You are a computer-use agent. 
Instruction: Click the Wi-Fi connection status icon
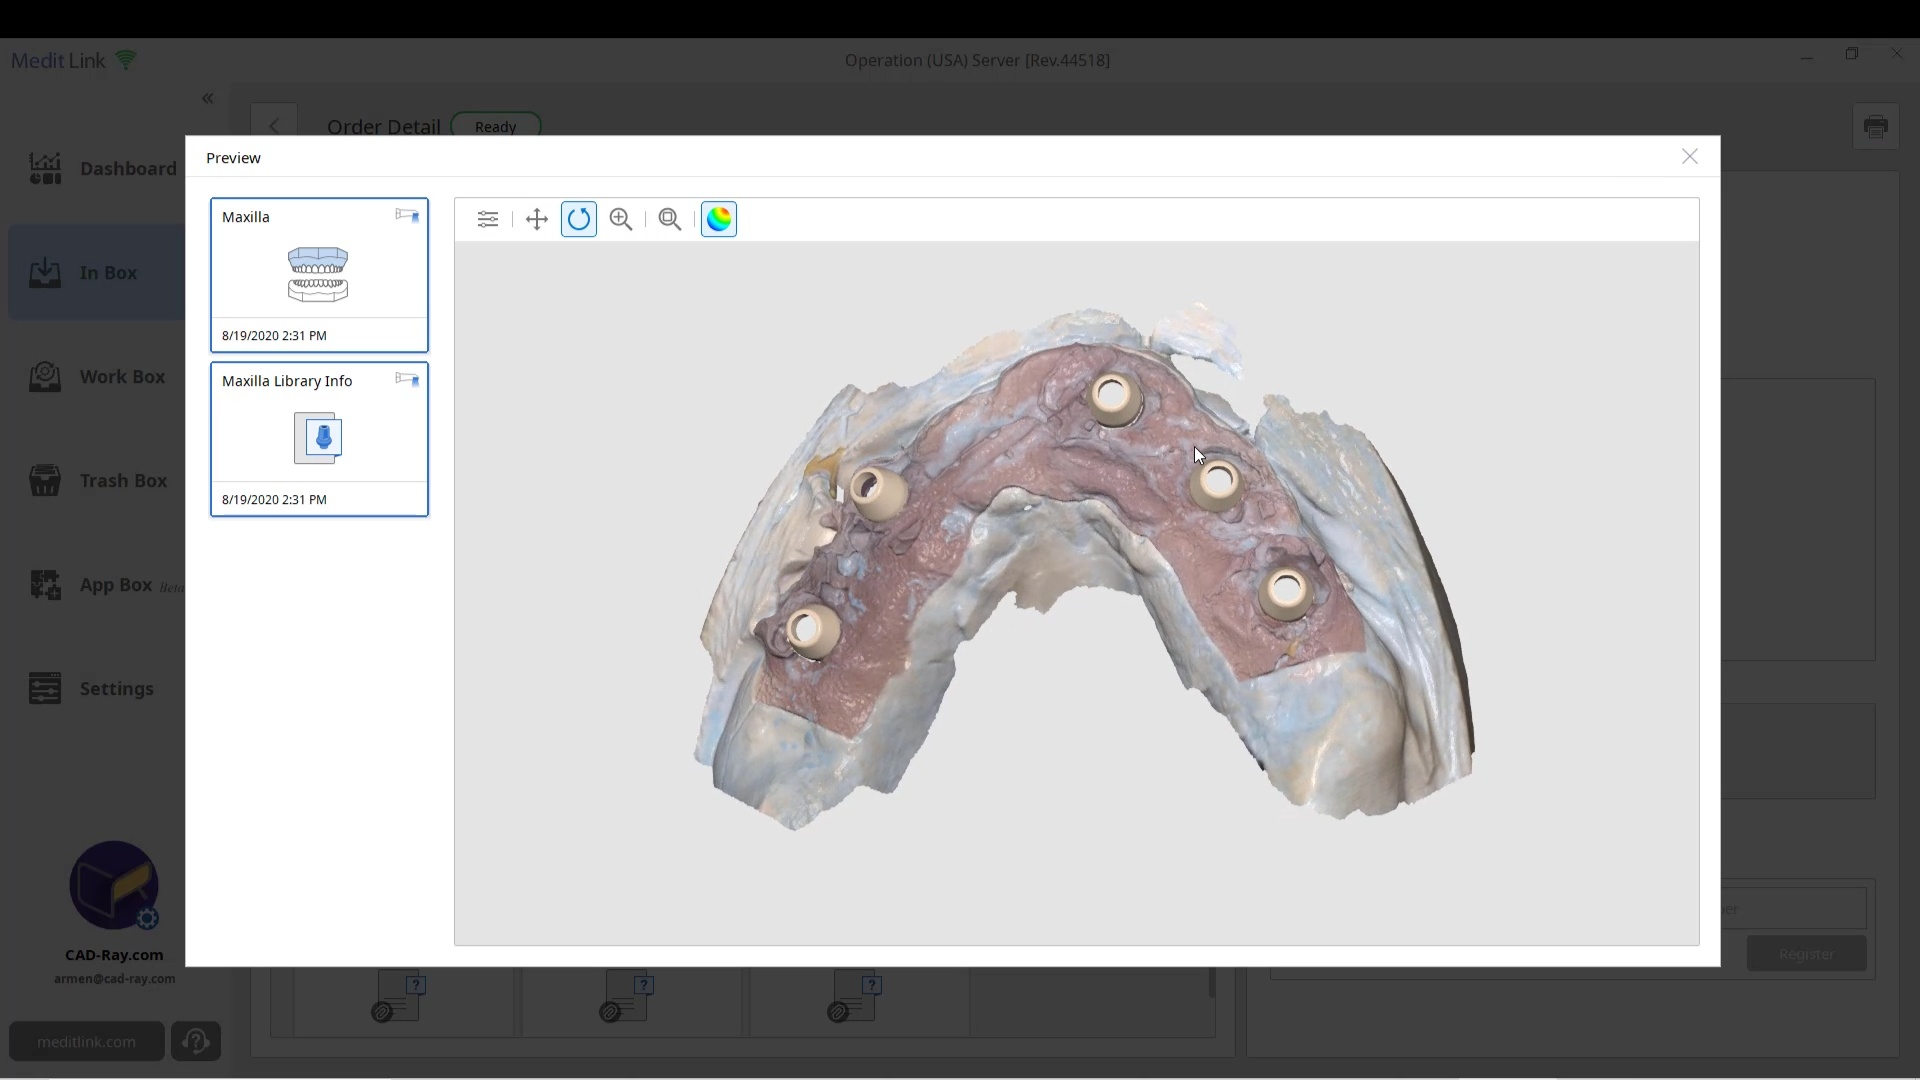[126, 60]
